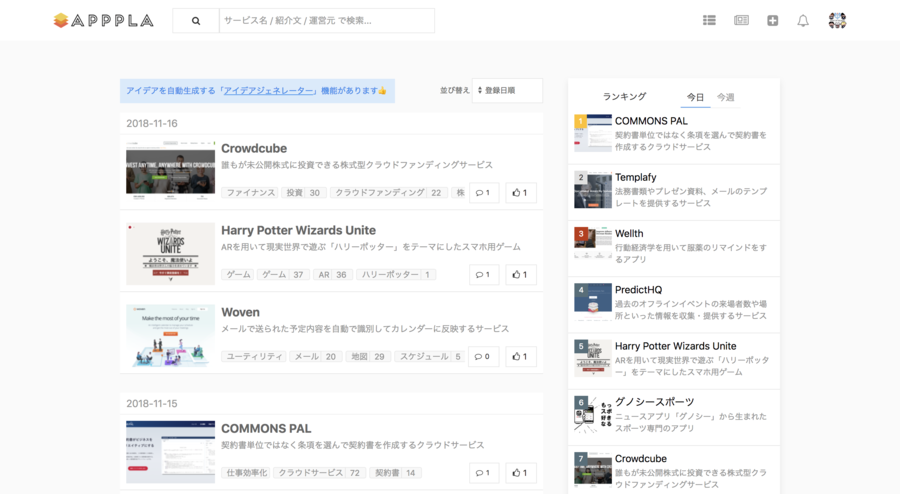Click the PredictHQ ranking thumbnail
This screenshot has height=494, width=900.
593,302
